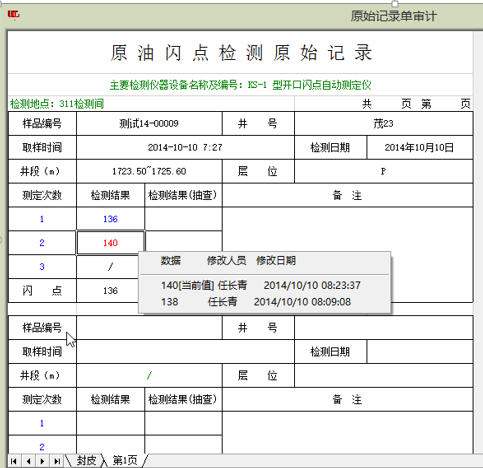Go to last sheet navigation arrow

(x=57, y=461)
